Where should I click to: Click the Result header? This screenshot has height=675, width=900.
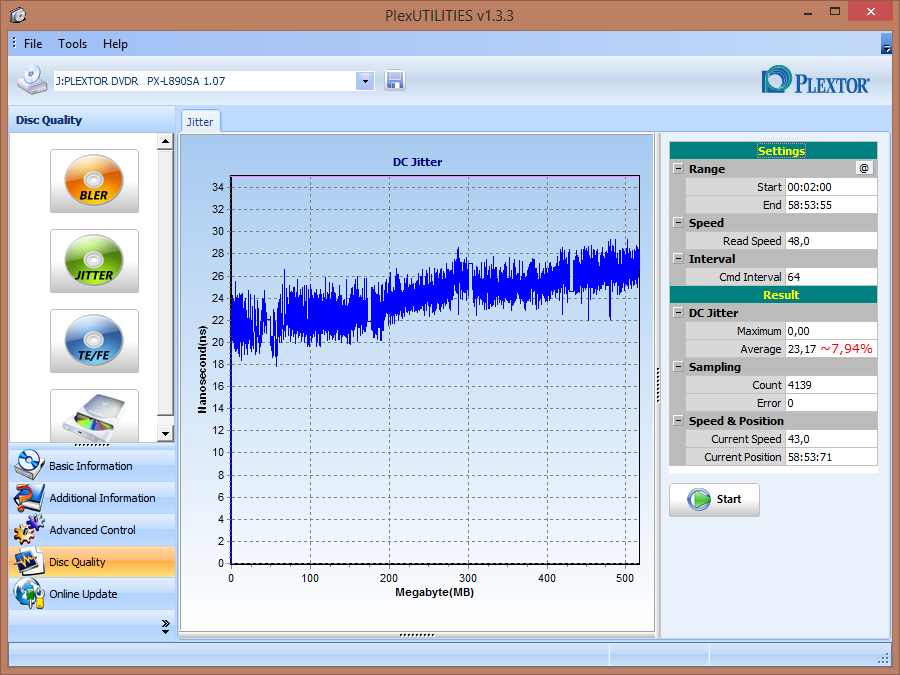tap(773, 294)
